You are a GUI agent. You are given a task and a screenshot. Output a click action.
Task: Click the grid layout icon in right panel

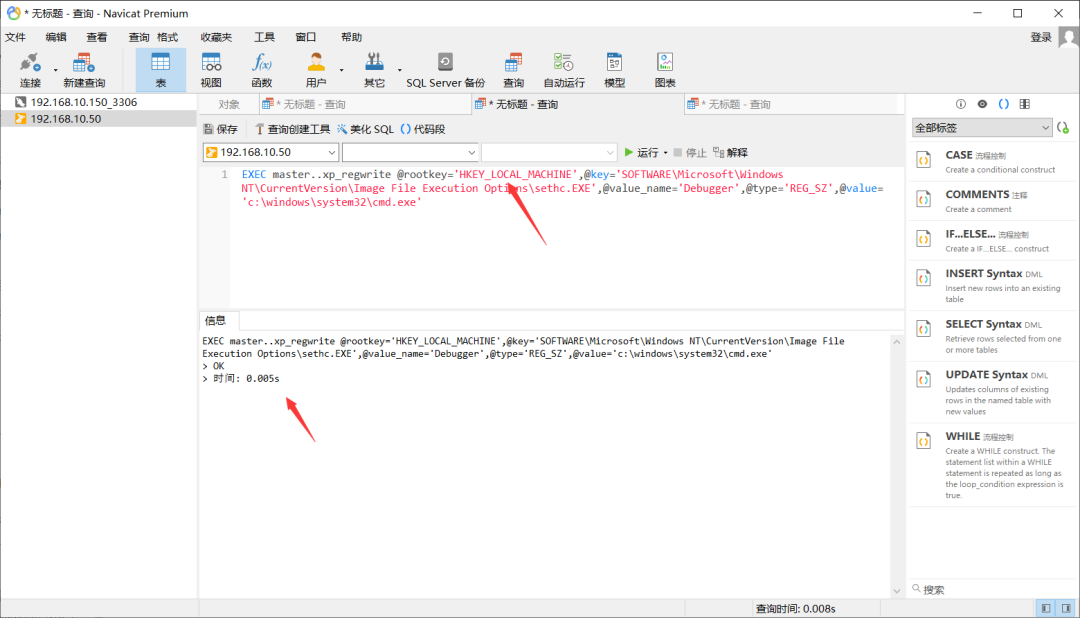click(x=1025, y=104)
